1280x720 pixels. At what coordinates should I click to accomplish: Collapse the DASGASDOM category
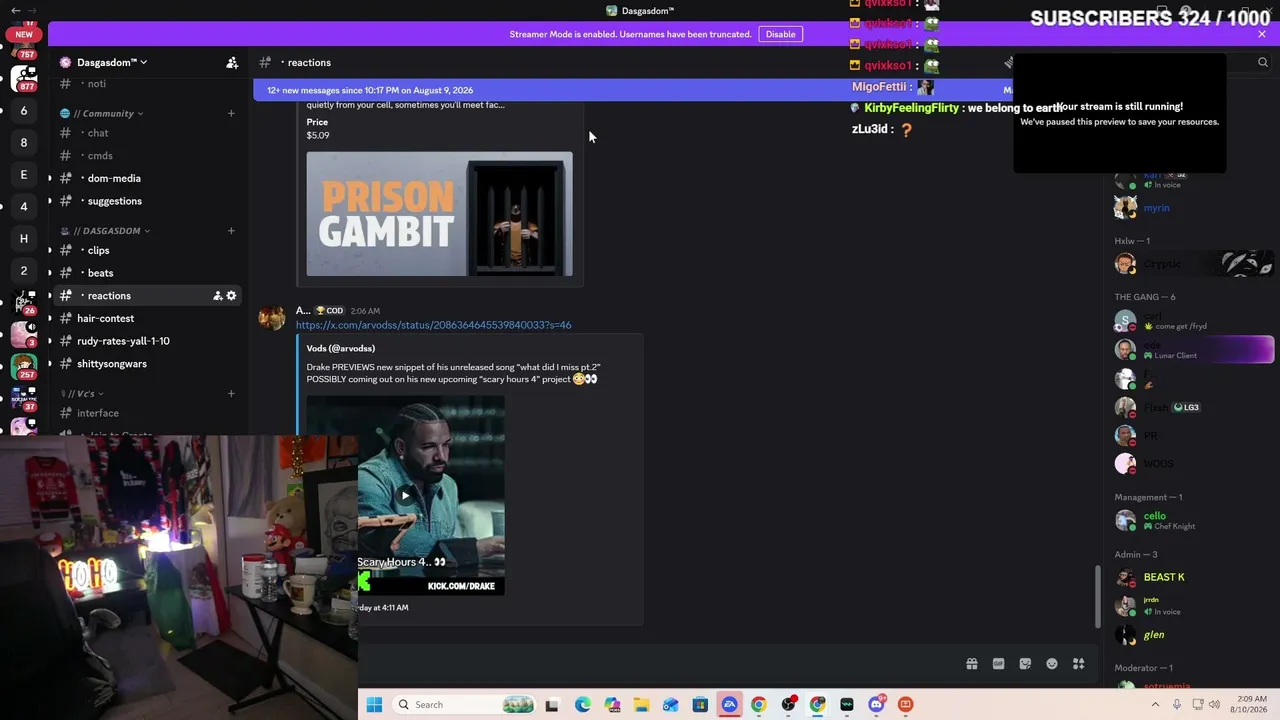coord(110,231)
